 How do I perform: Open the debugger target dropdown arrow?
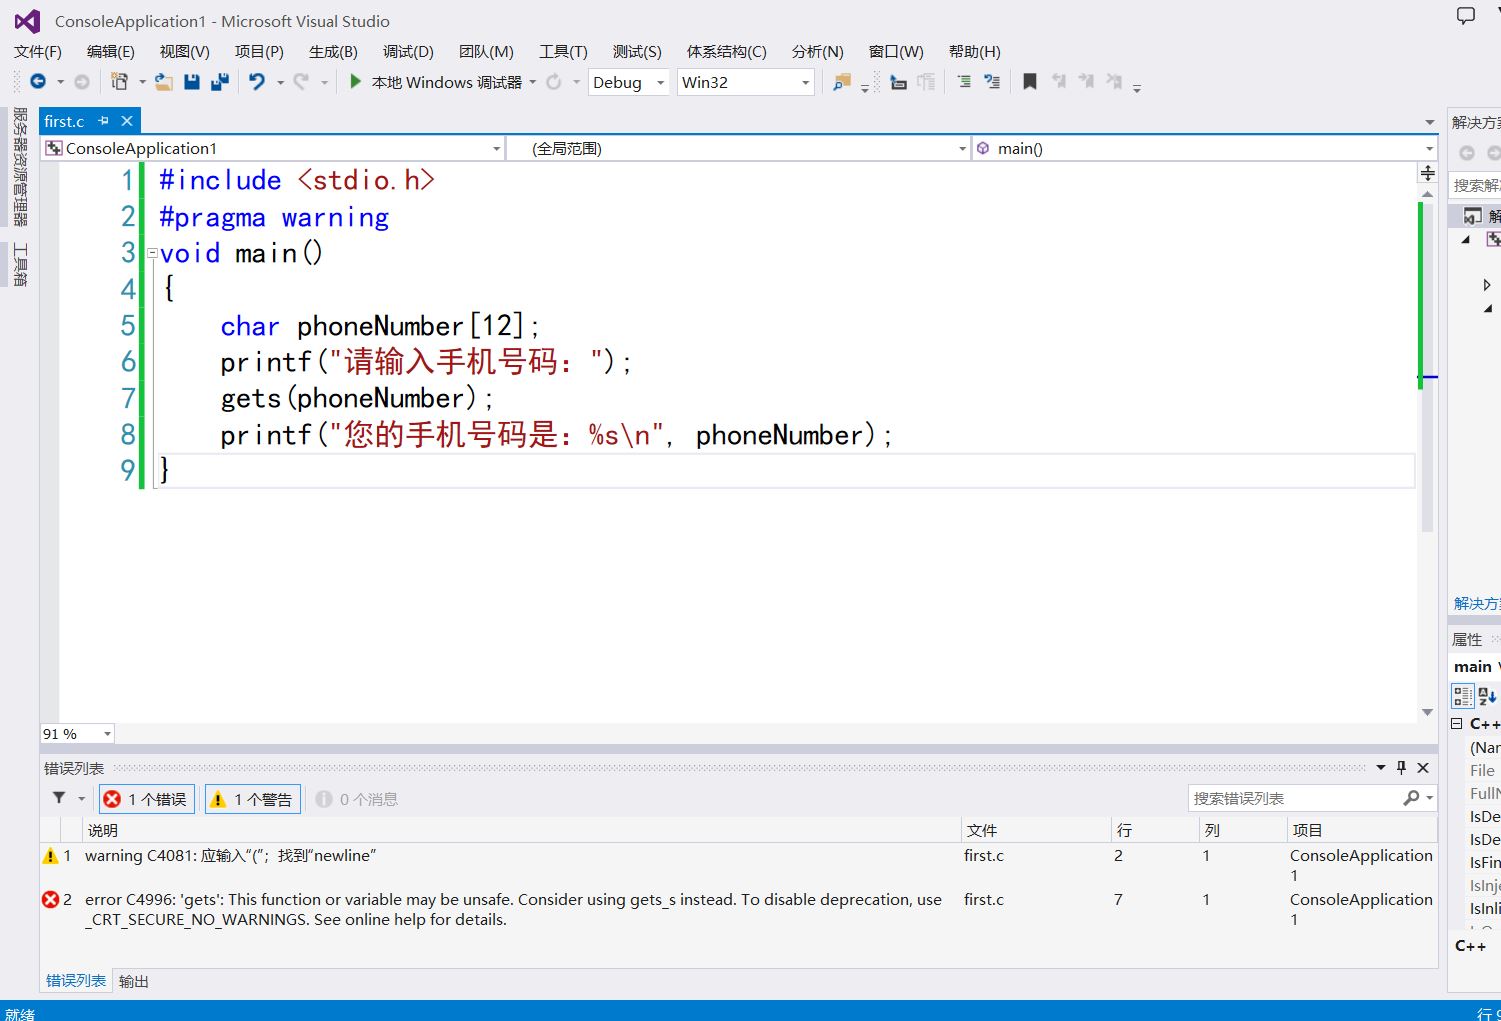[533, 82]
